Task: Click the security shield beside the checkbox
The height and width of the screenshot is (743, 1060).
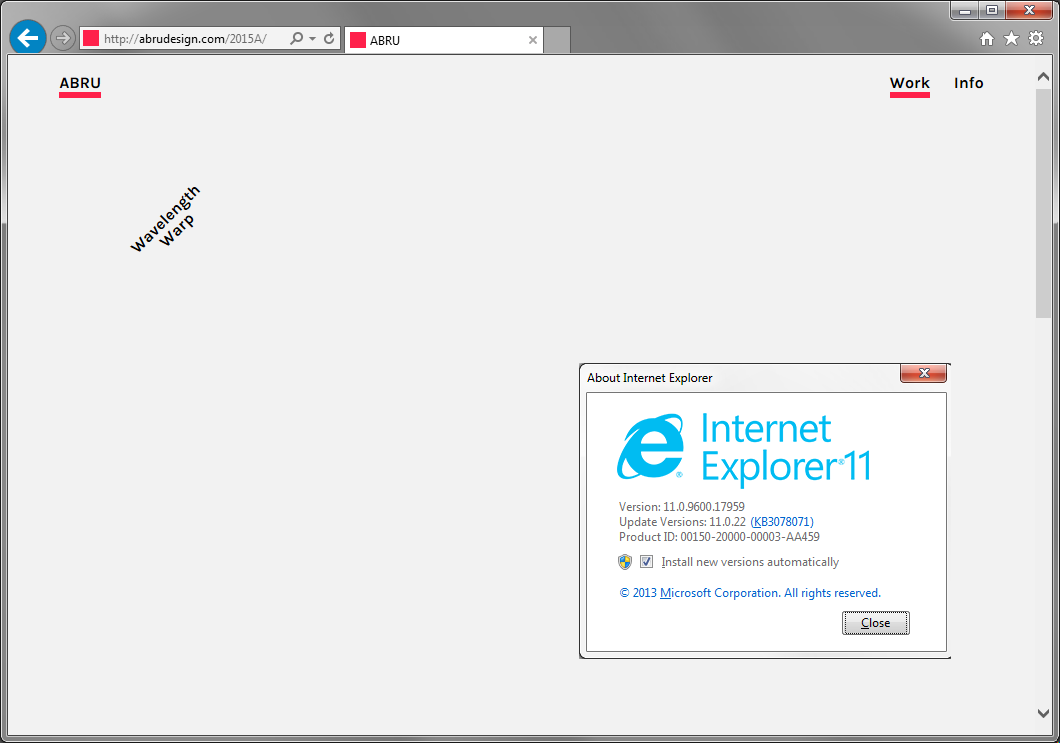Action: [x=624, y=561]
